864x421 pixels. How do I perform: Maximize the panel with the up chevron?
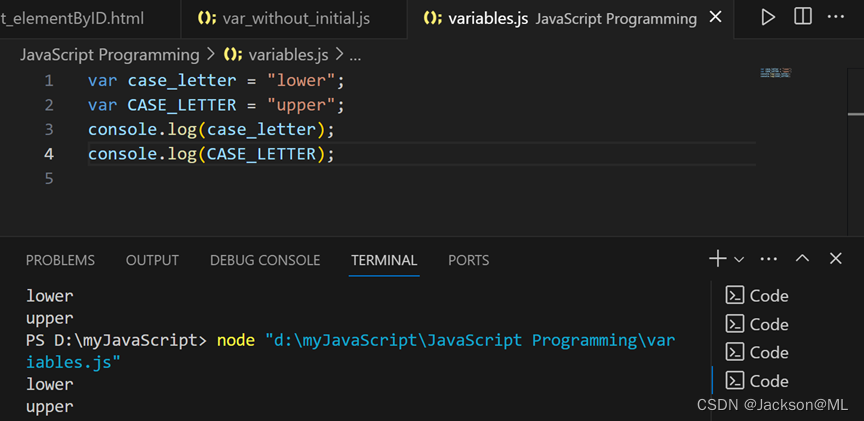802,259
